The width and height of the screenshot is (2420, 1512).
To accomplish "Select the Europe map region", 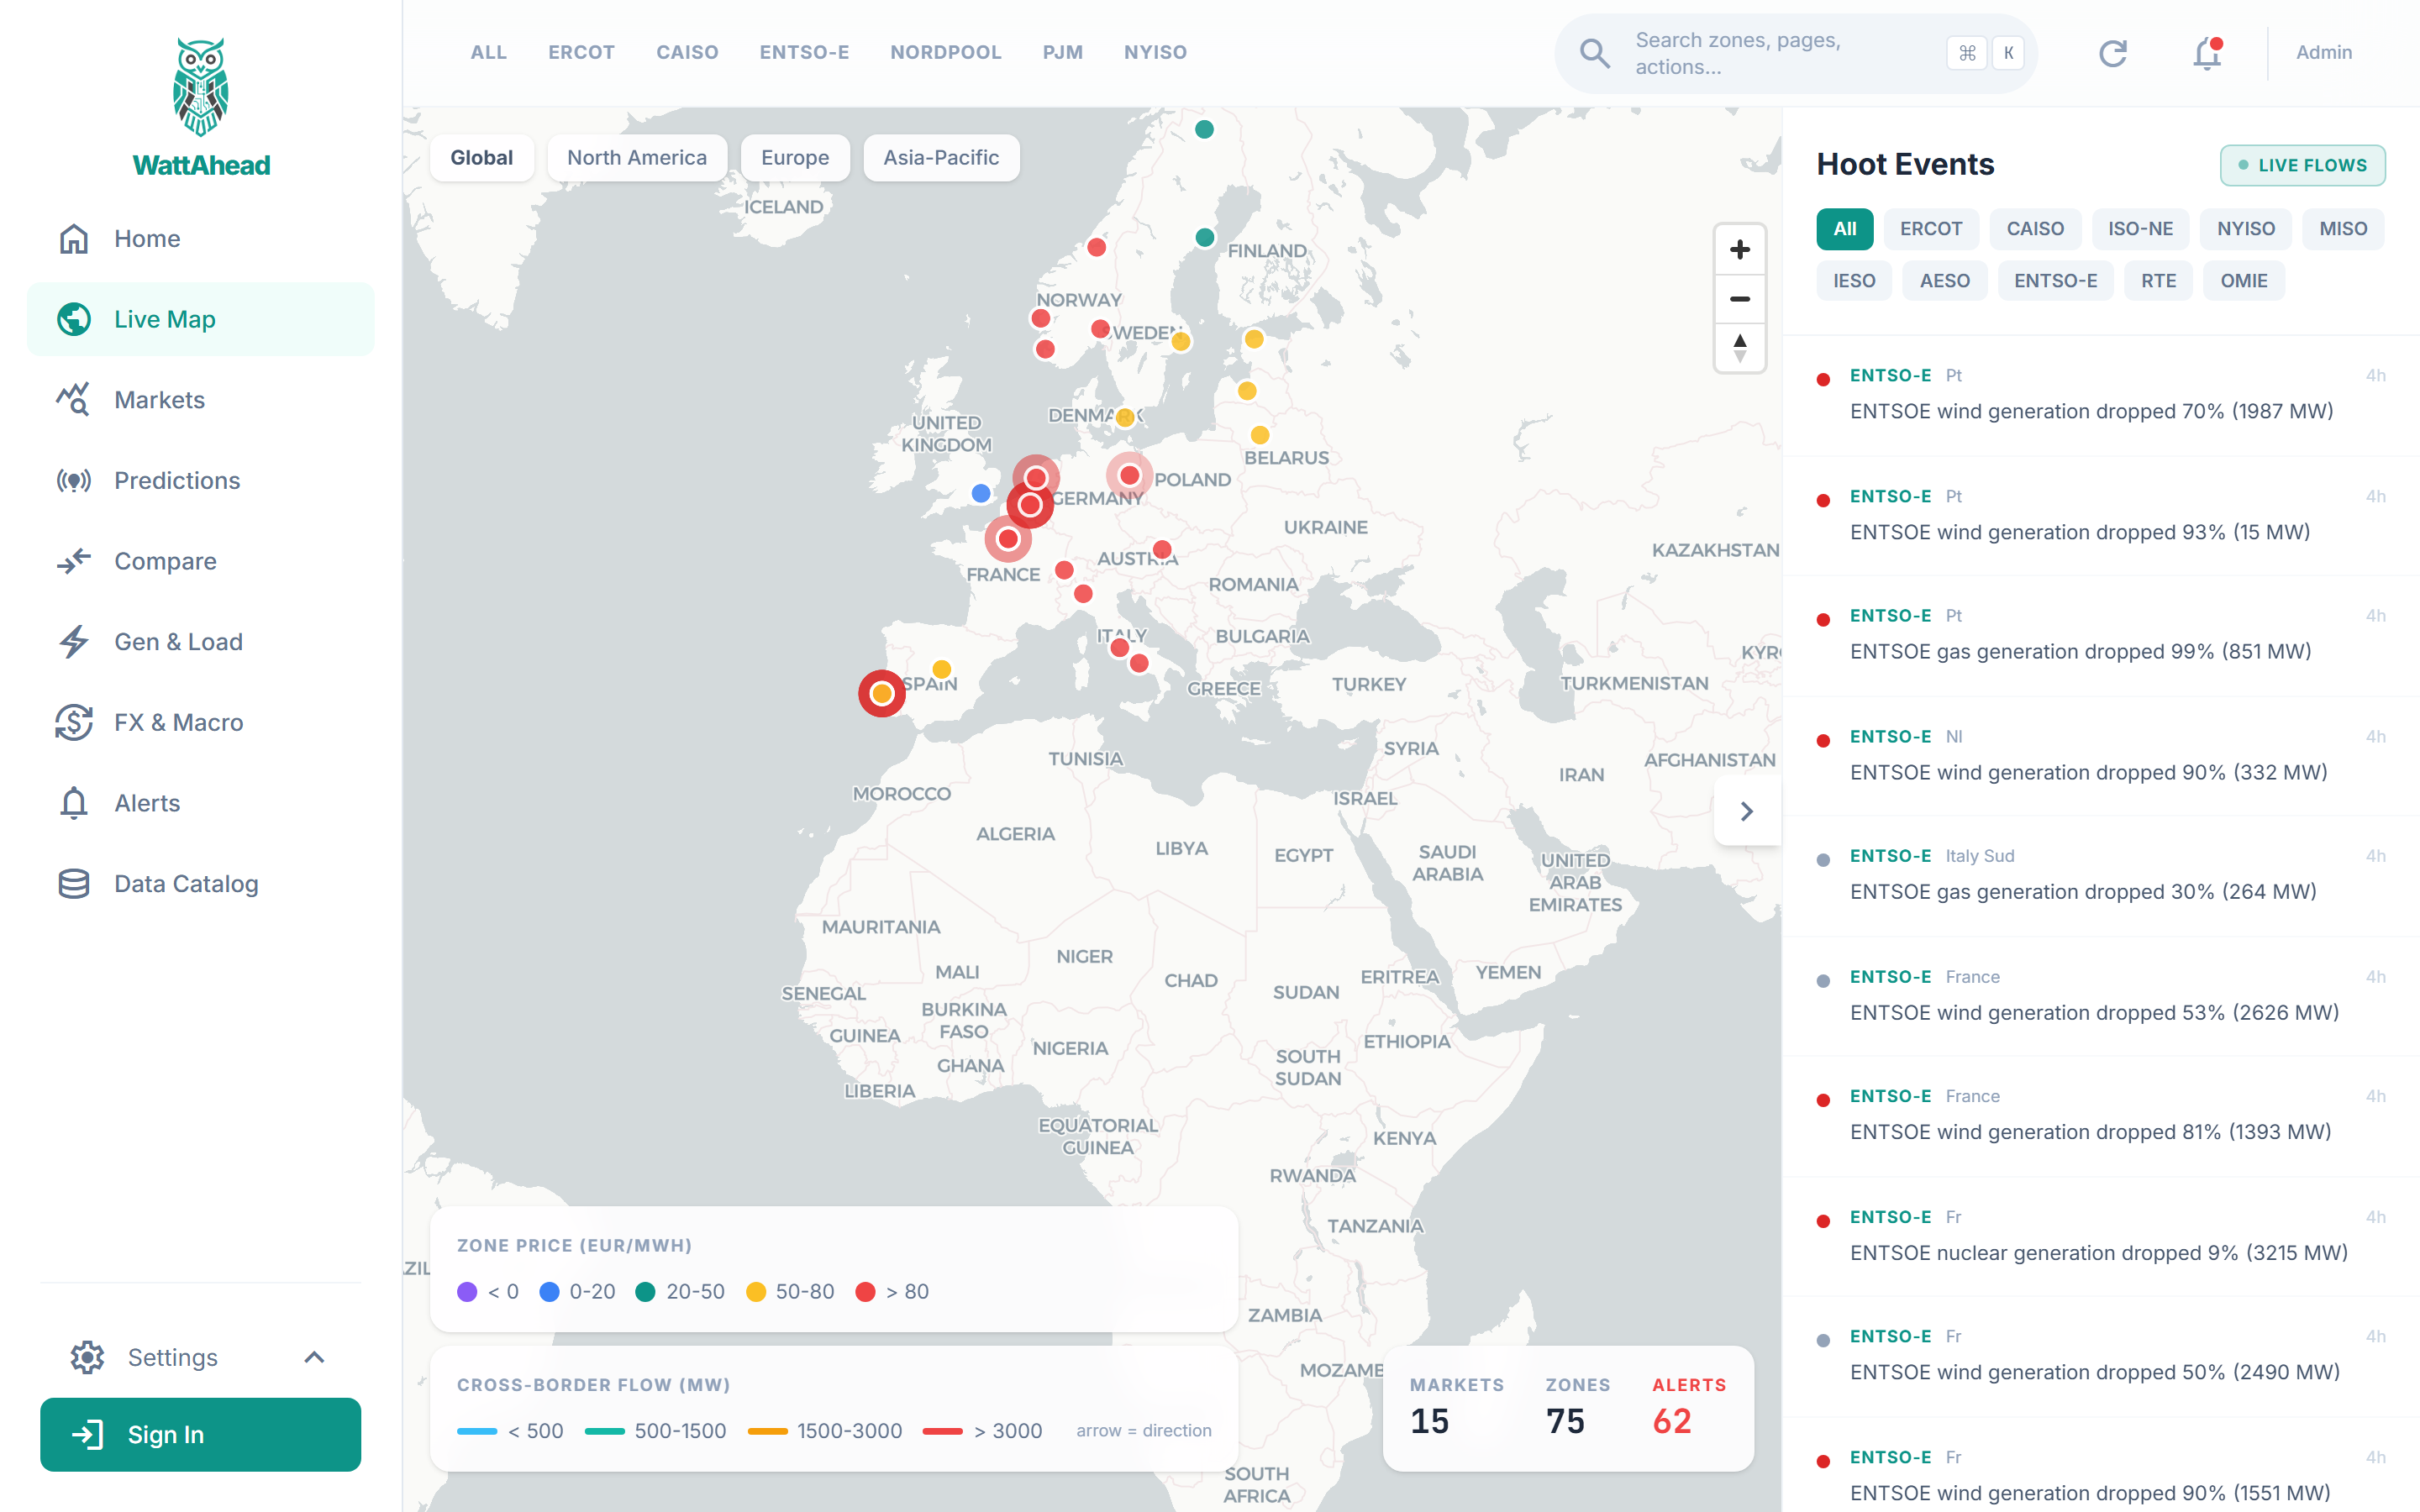I will tap(795, 158).
